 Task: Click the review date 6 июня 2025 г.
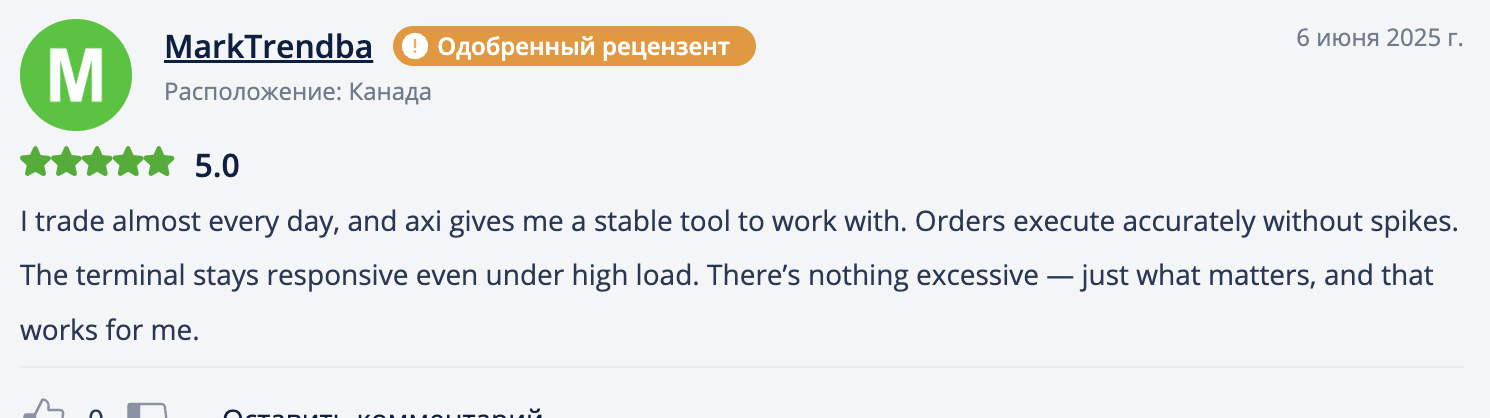(x=1379, y=39)
